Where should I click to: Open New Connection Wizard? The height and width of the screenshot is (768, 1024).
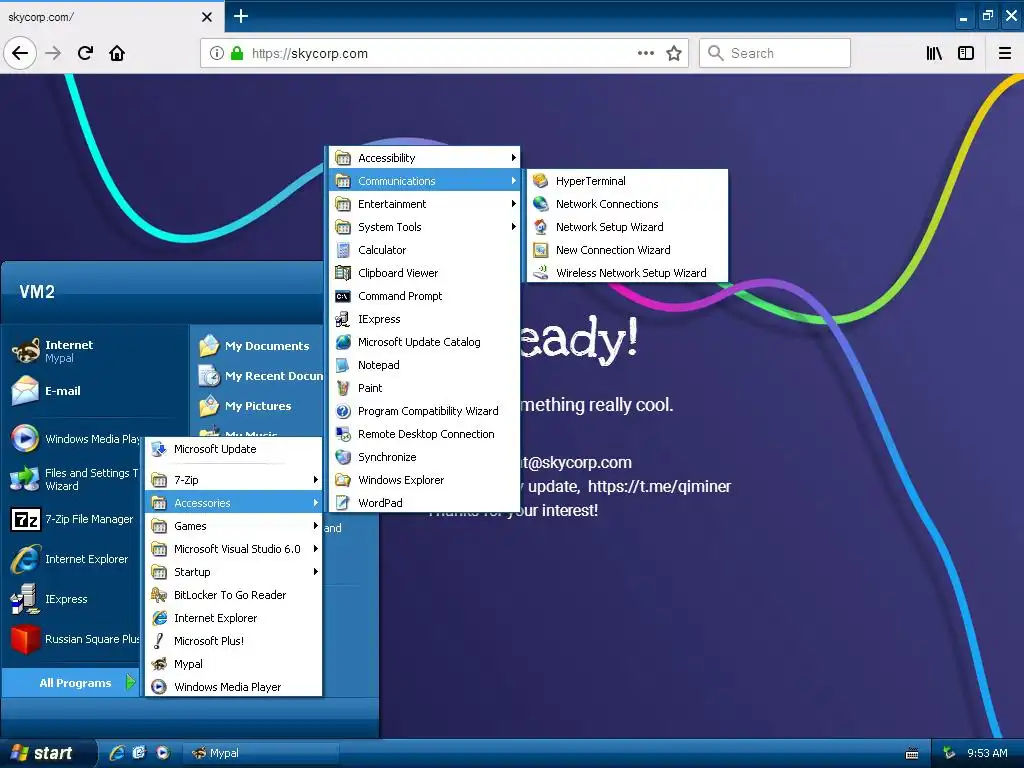(x=627, y=249)
